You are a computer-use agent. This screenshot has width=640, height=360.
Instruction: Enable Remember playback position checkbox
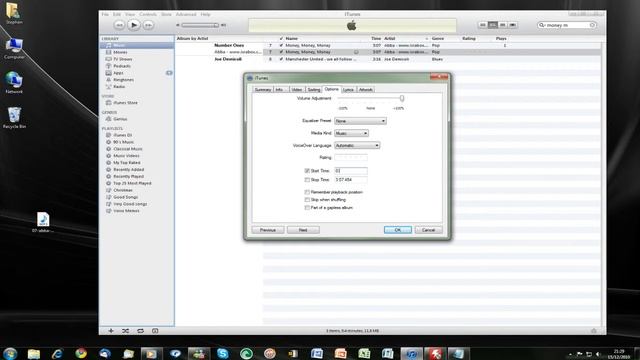pos(307,192)
